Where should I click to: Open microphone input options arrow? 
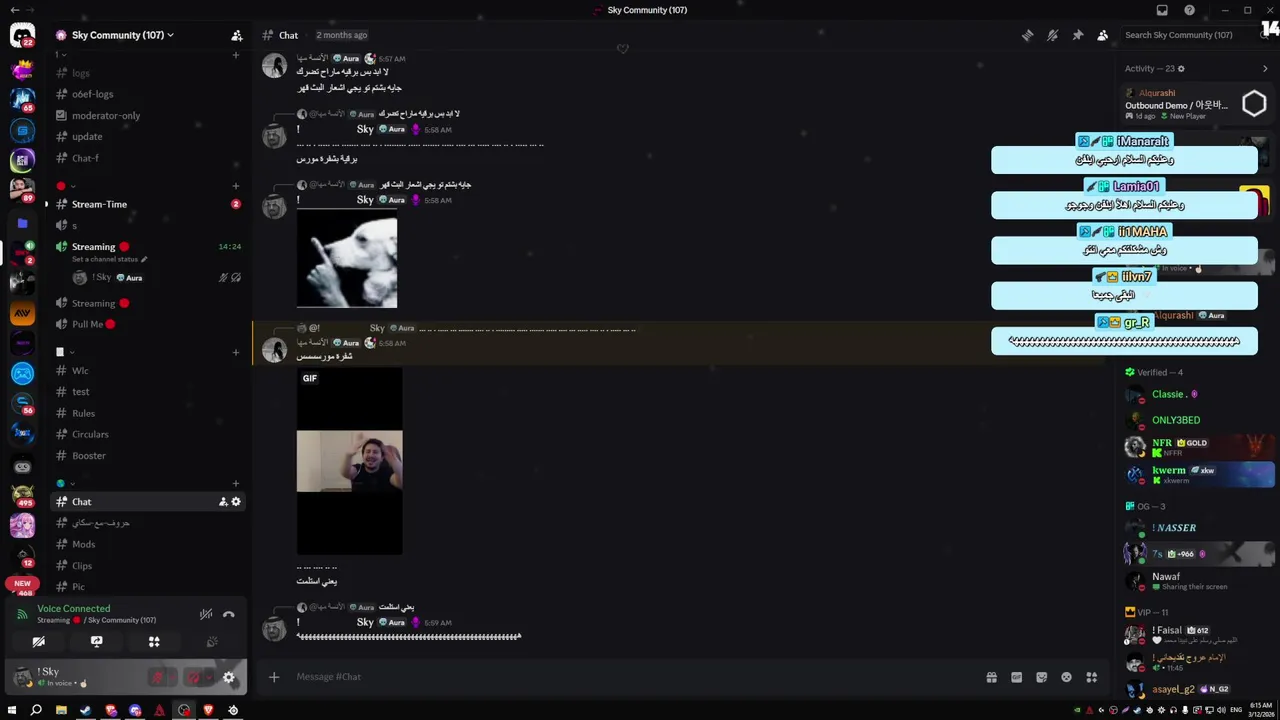171,678
